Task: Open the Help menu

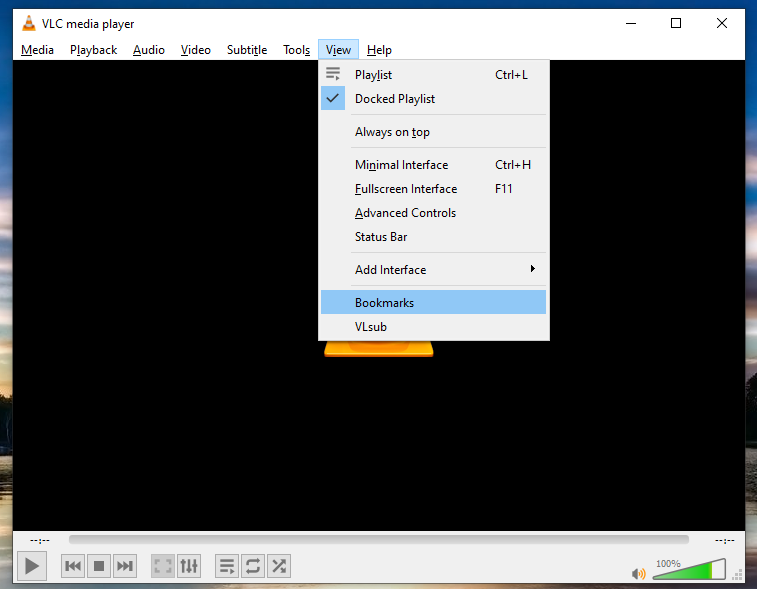Action: tap(379, 50)
